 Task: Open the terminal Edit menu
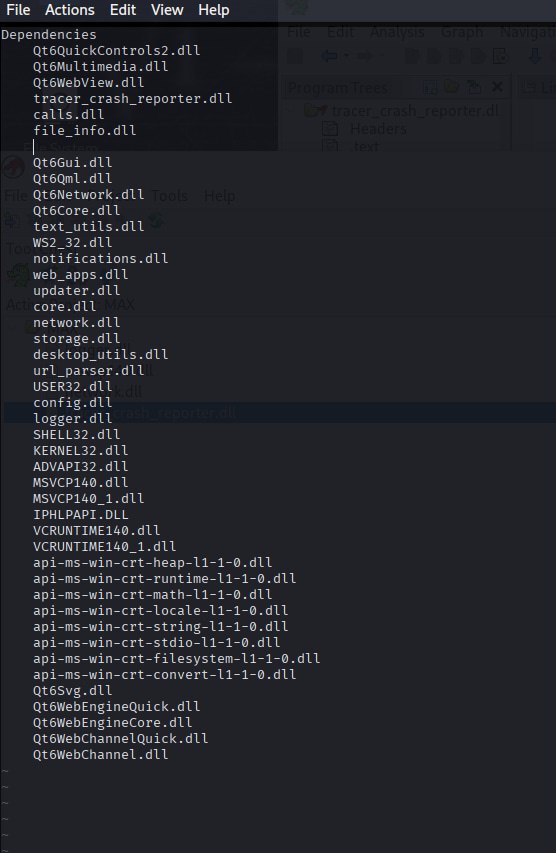pyautogui.click(x=122, y=10)
